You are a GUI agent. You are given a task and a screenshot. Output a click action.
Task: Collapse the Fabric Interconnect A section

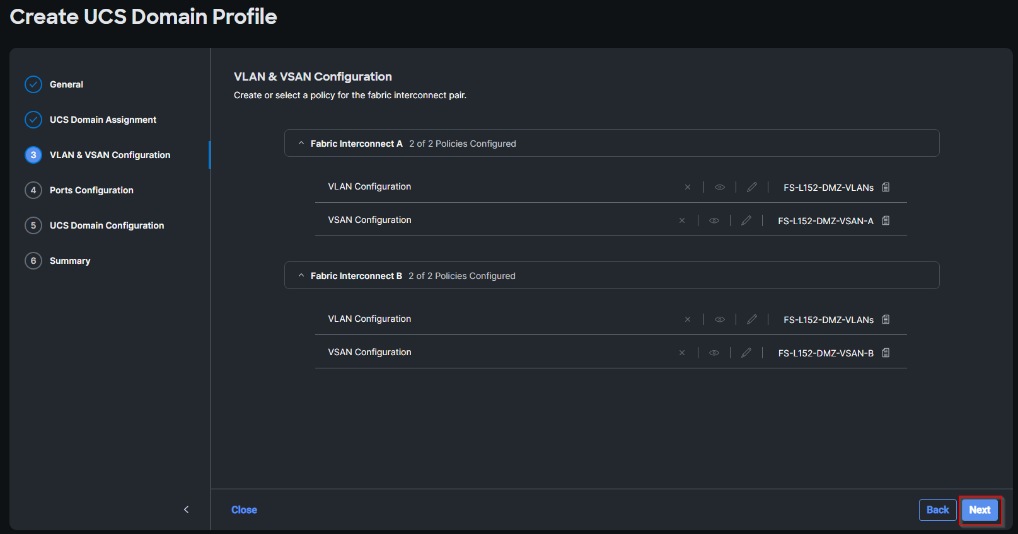pos(301,144)
